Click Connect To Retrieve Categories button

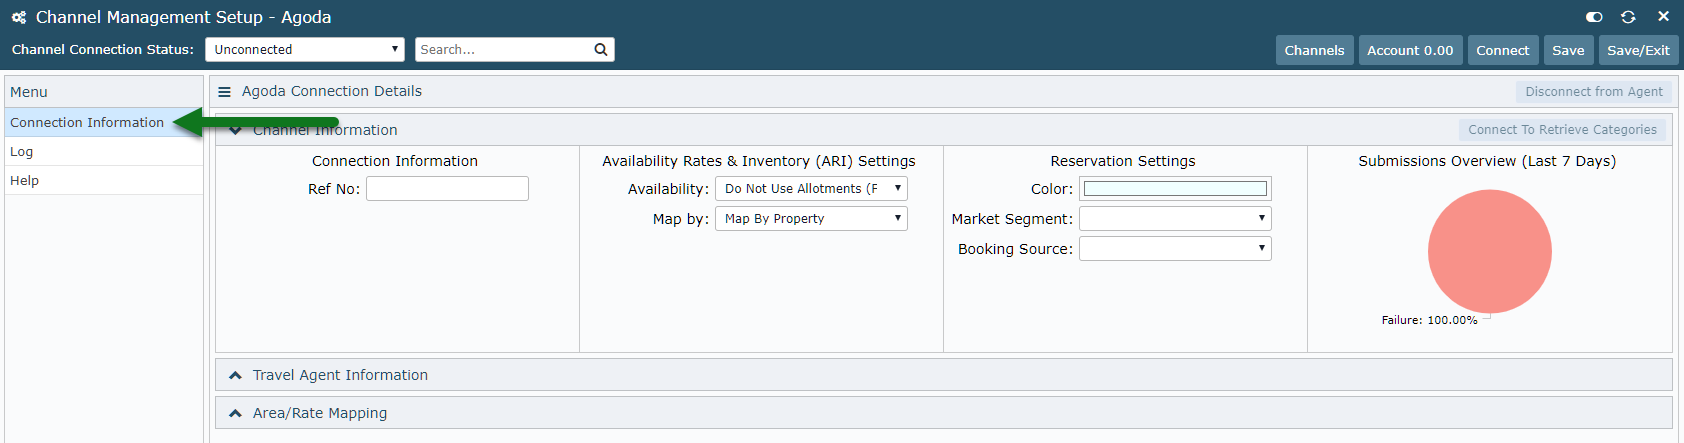click(x=1562, y=130)
